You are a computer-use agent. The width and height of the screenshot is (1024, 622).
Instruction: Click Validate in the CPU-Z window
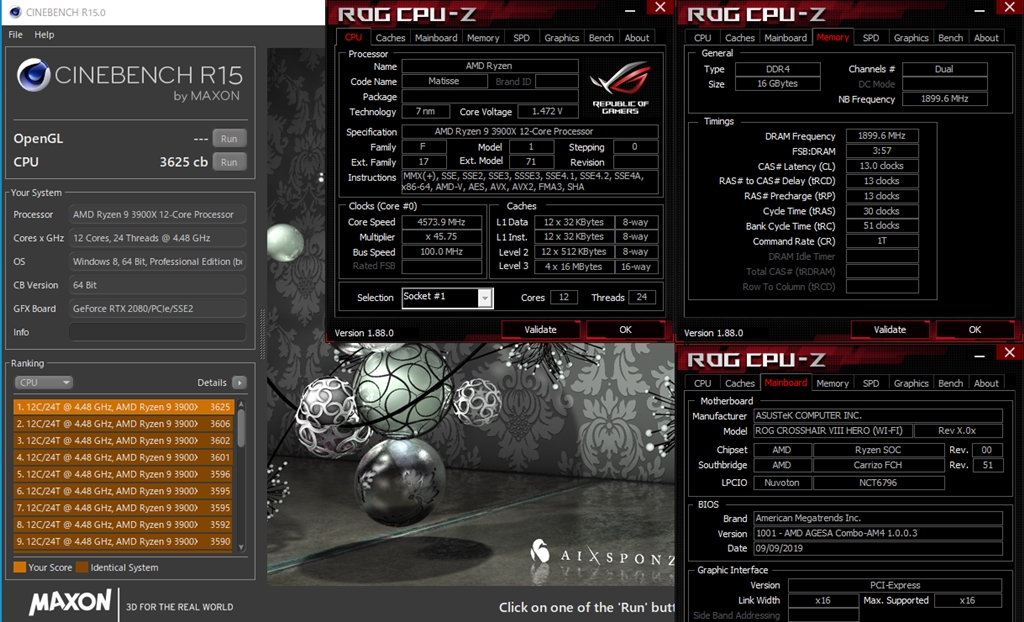point(541,328)
